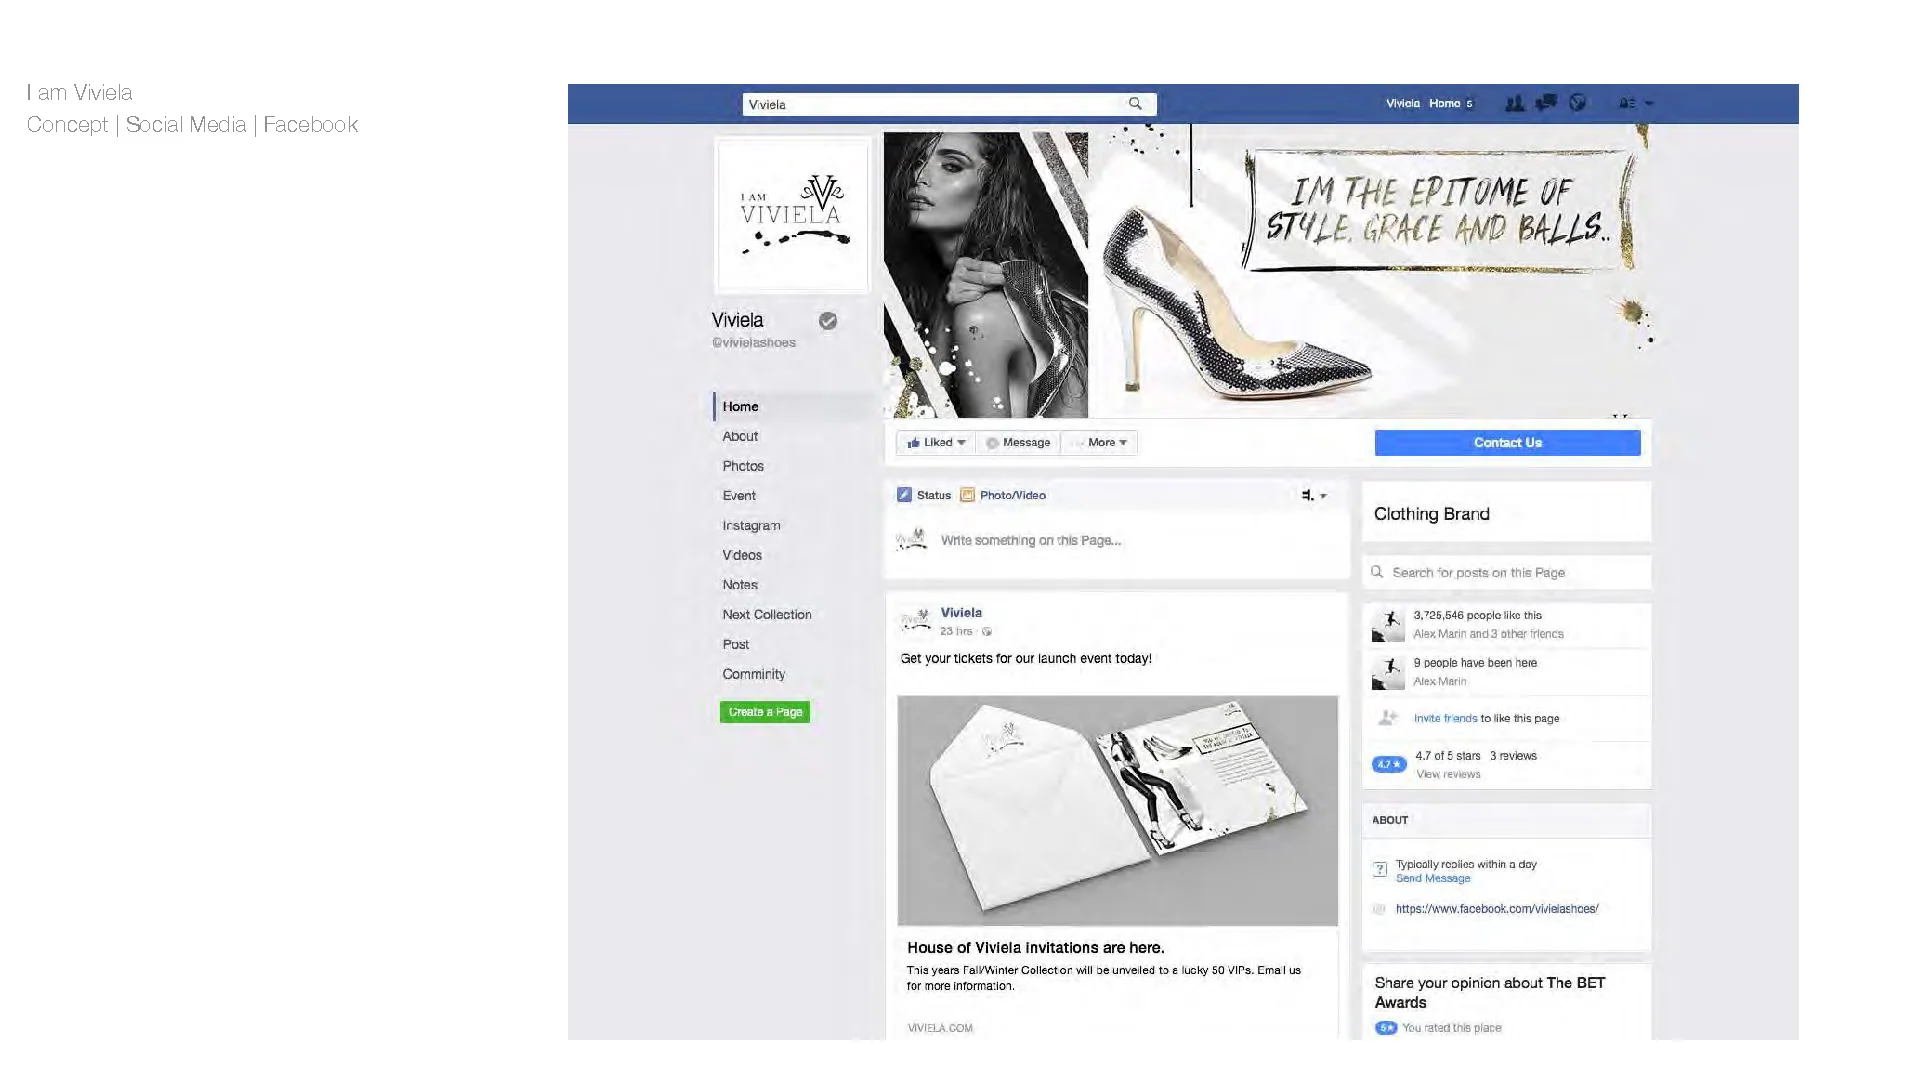Click the Clothing Brand category text
The width and height of the screenshot is (1920, 1080).
1432,514
